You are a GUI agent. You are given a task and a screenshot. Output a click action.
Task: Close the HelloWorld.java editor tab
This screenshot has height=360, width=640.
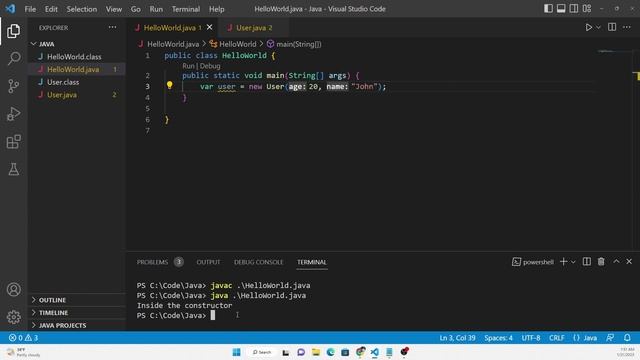pos(209,27)
